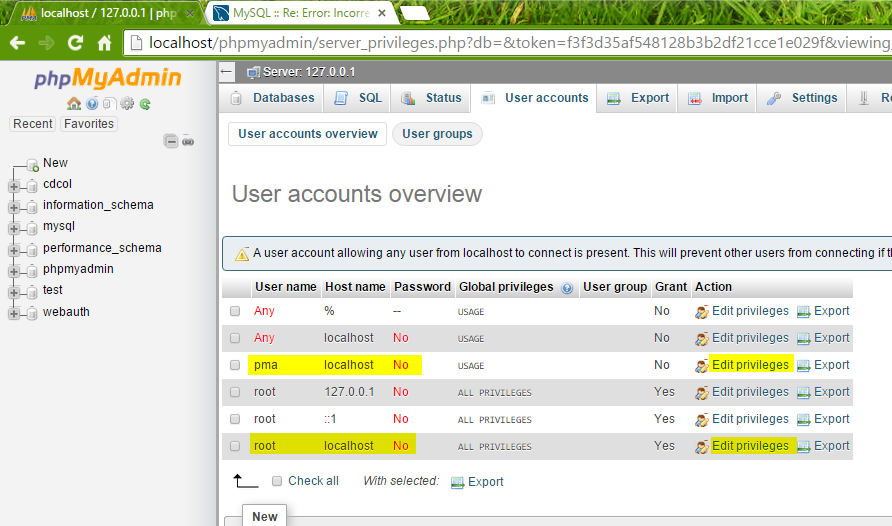Open the SQL tab

pyautogui.click(x=358, y=98)
